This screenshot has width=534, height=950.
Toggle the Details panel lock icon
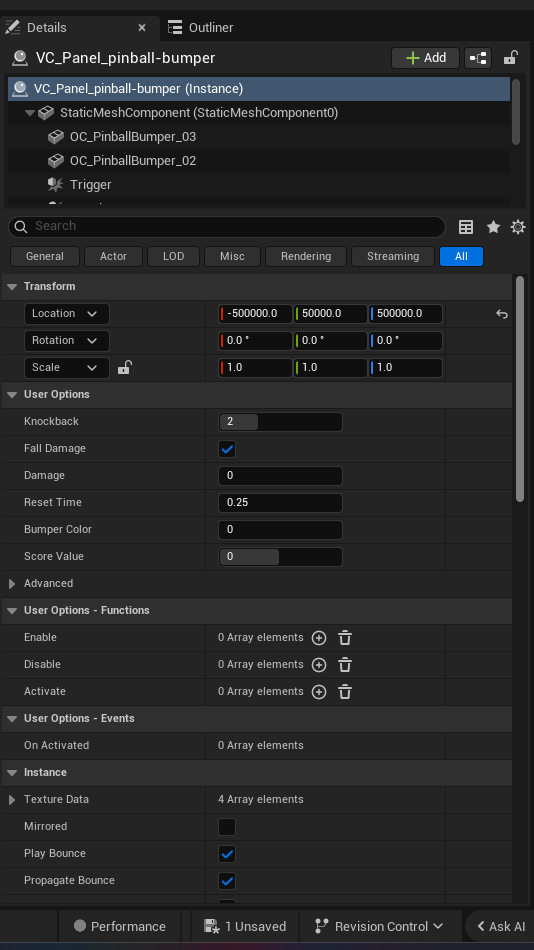pos(510,58)
